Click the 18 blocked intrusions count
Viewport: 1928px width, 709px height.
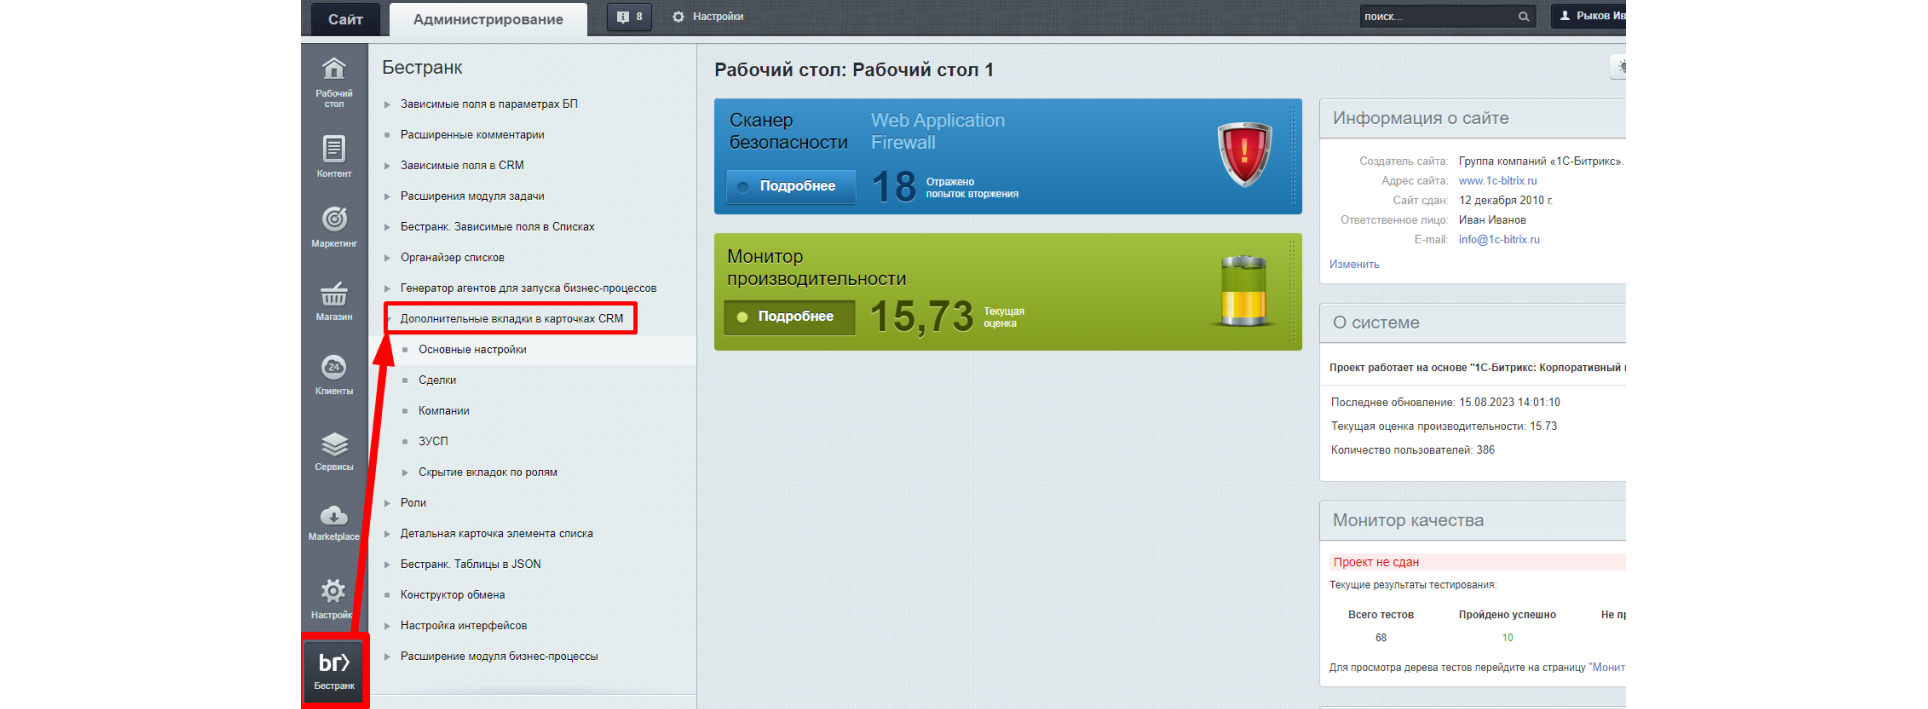[x=893, y=187]
